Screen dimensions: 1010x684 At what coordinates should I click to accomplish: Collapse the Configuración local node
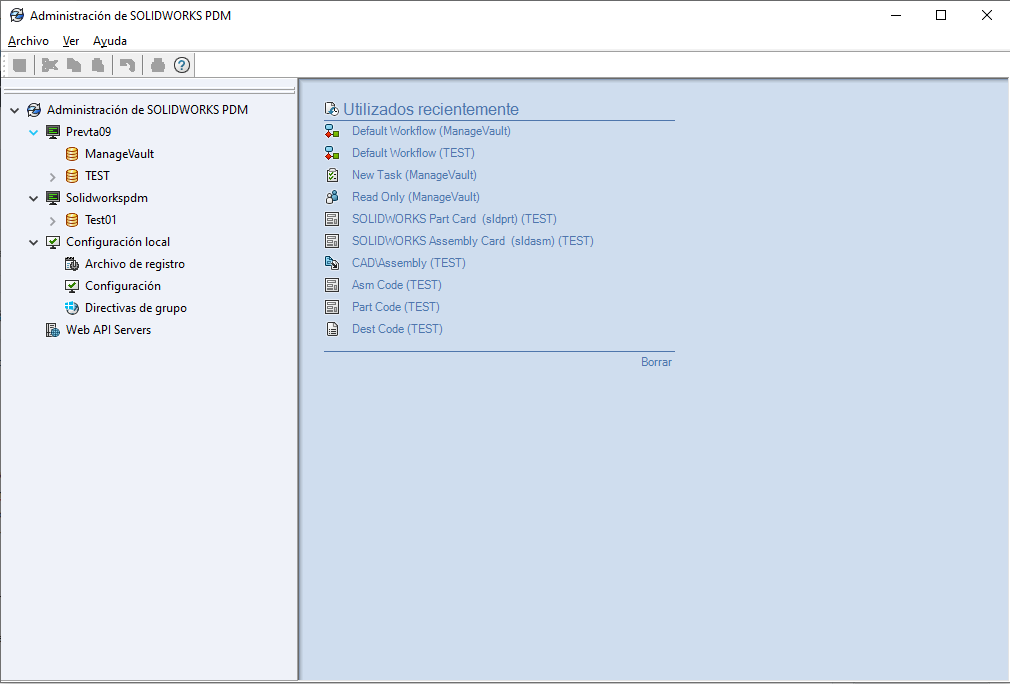tap(33, 242)
